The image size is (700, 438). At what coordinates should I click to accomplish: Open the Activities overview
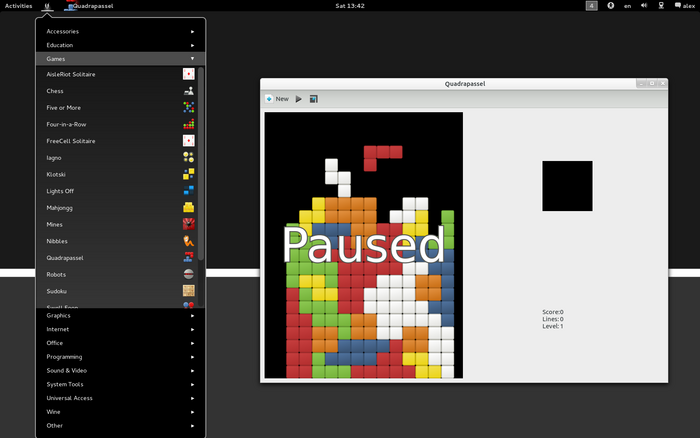(x=18, y=6)
